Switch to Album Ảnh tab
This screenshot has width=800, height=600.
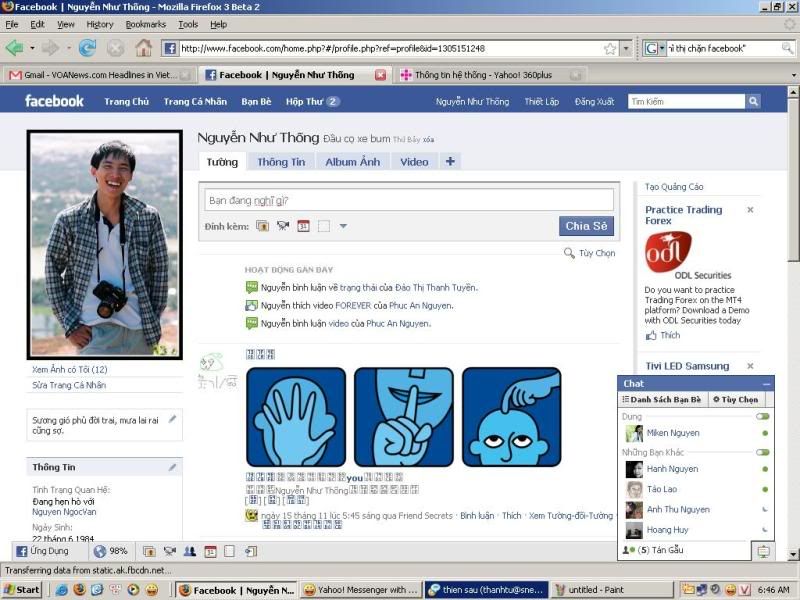353,162
